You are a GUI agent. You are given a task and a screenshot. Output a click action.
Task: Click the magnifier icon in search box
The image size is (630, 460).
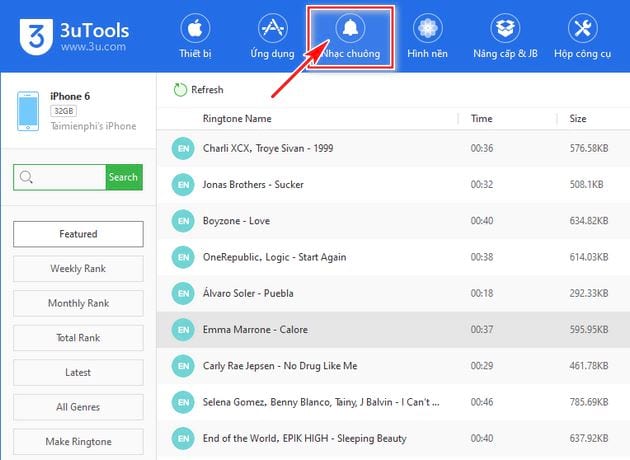pyautogui.click(x=26, y=177)
